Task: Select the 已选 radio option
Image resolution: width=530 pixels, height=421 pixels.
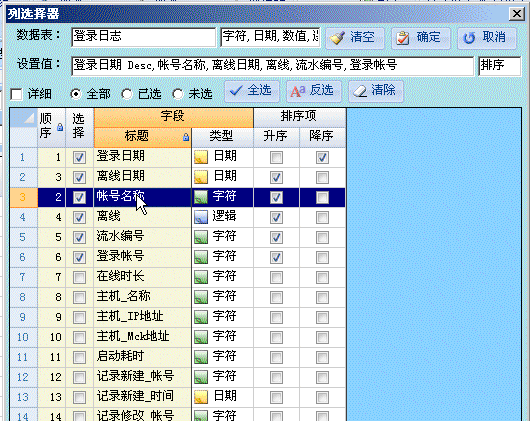Action: pyautogui.click(x=127, y=94)
